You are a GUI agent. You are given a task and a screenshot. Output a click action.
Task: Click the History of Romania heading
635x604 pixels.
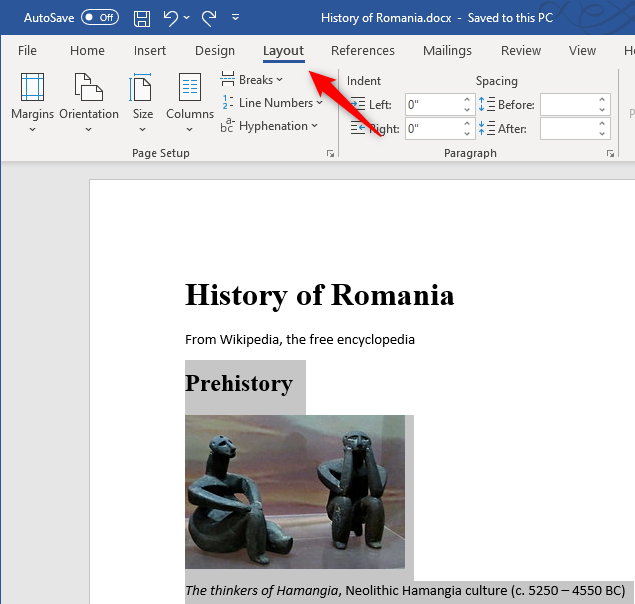click(x=320, y=295)
